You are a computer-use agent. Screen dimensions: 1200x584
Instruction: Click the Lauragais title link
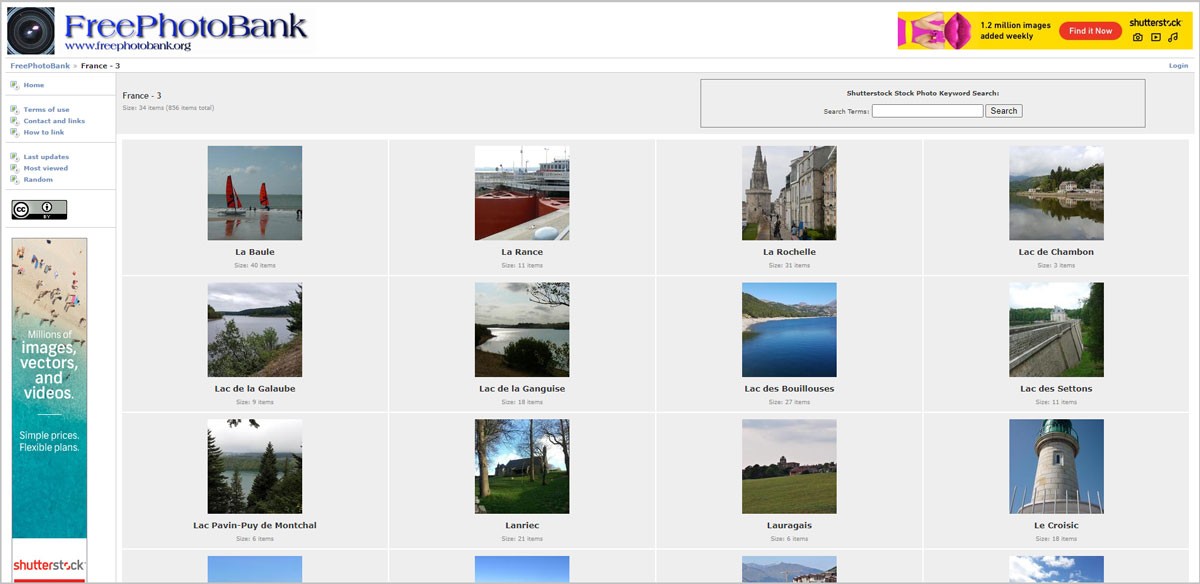click(789, 526)
